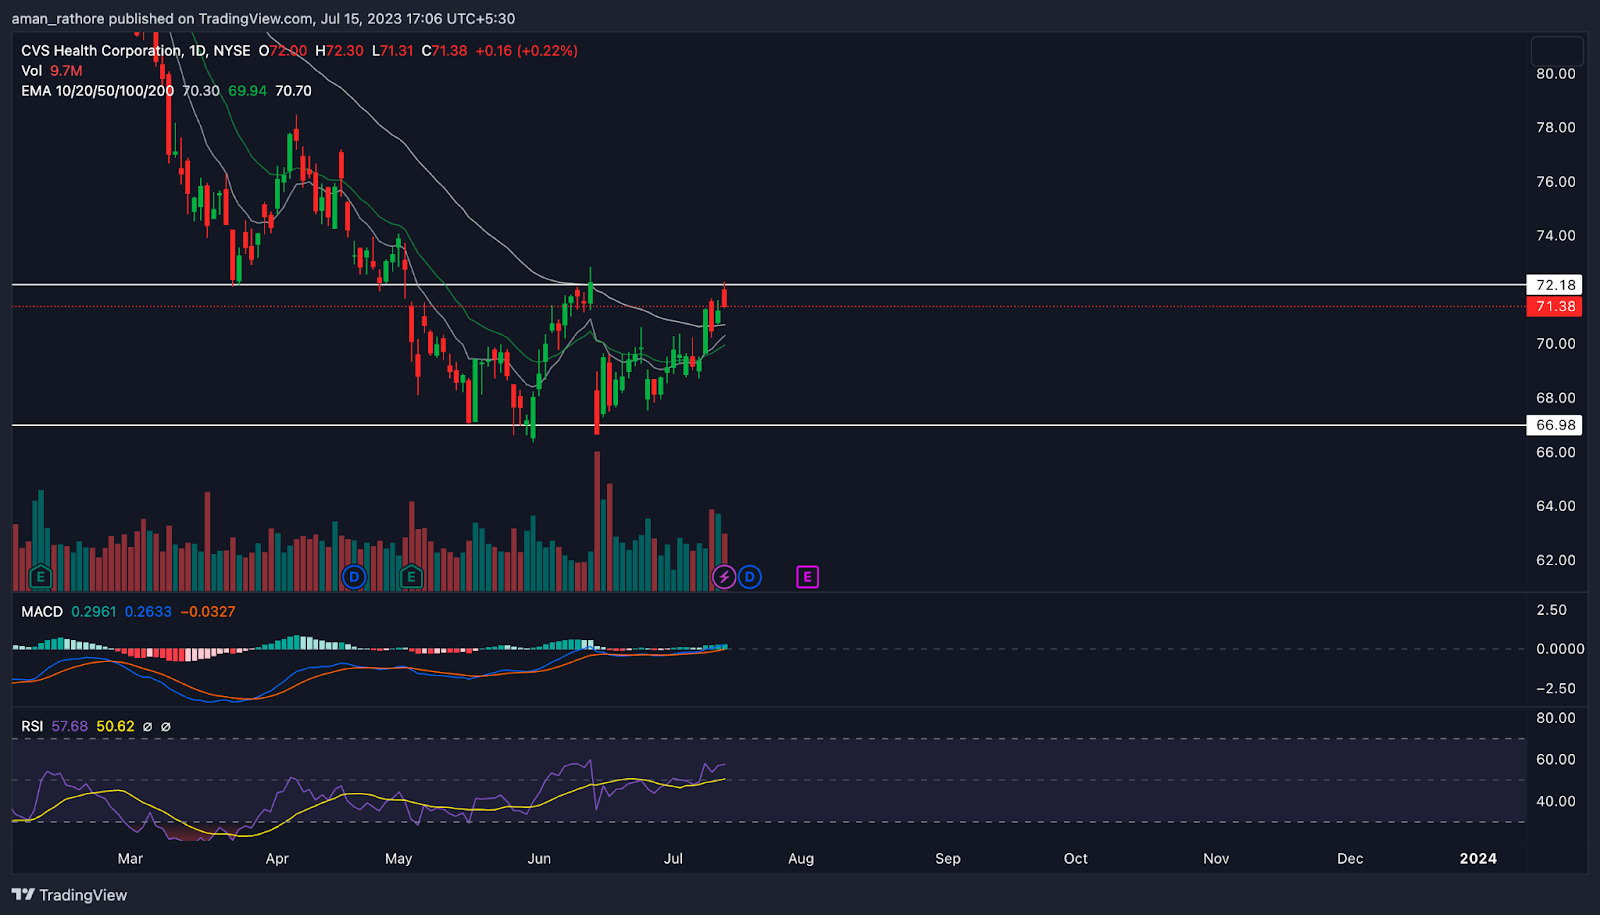Click the MACD signal value 0.2633

tap(148, 612)
